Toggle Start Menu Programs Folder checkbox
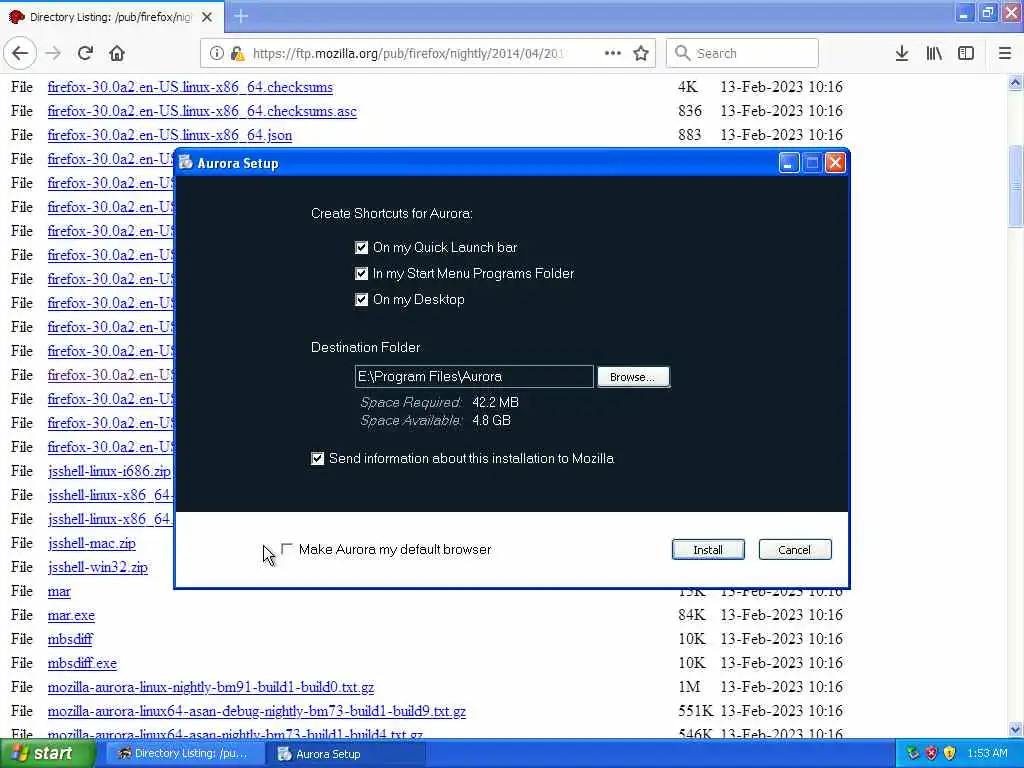 tap(361, 274)
